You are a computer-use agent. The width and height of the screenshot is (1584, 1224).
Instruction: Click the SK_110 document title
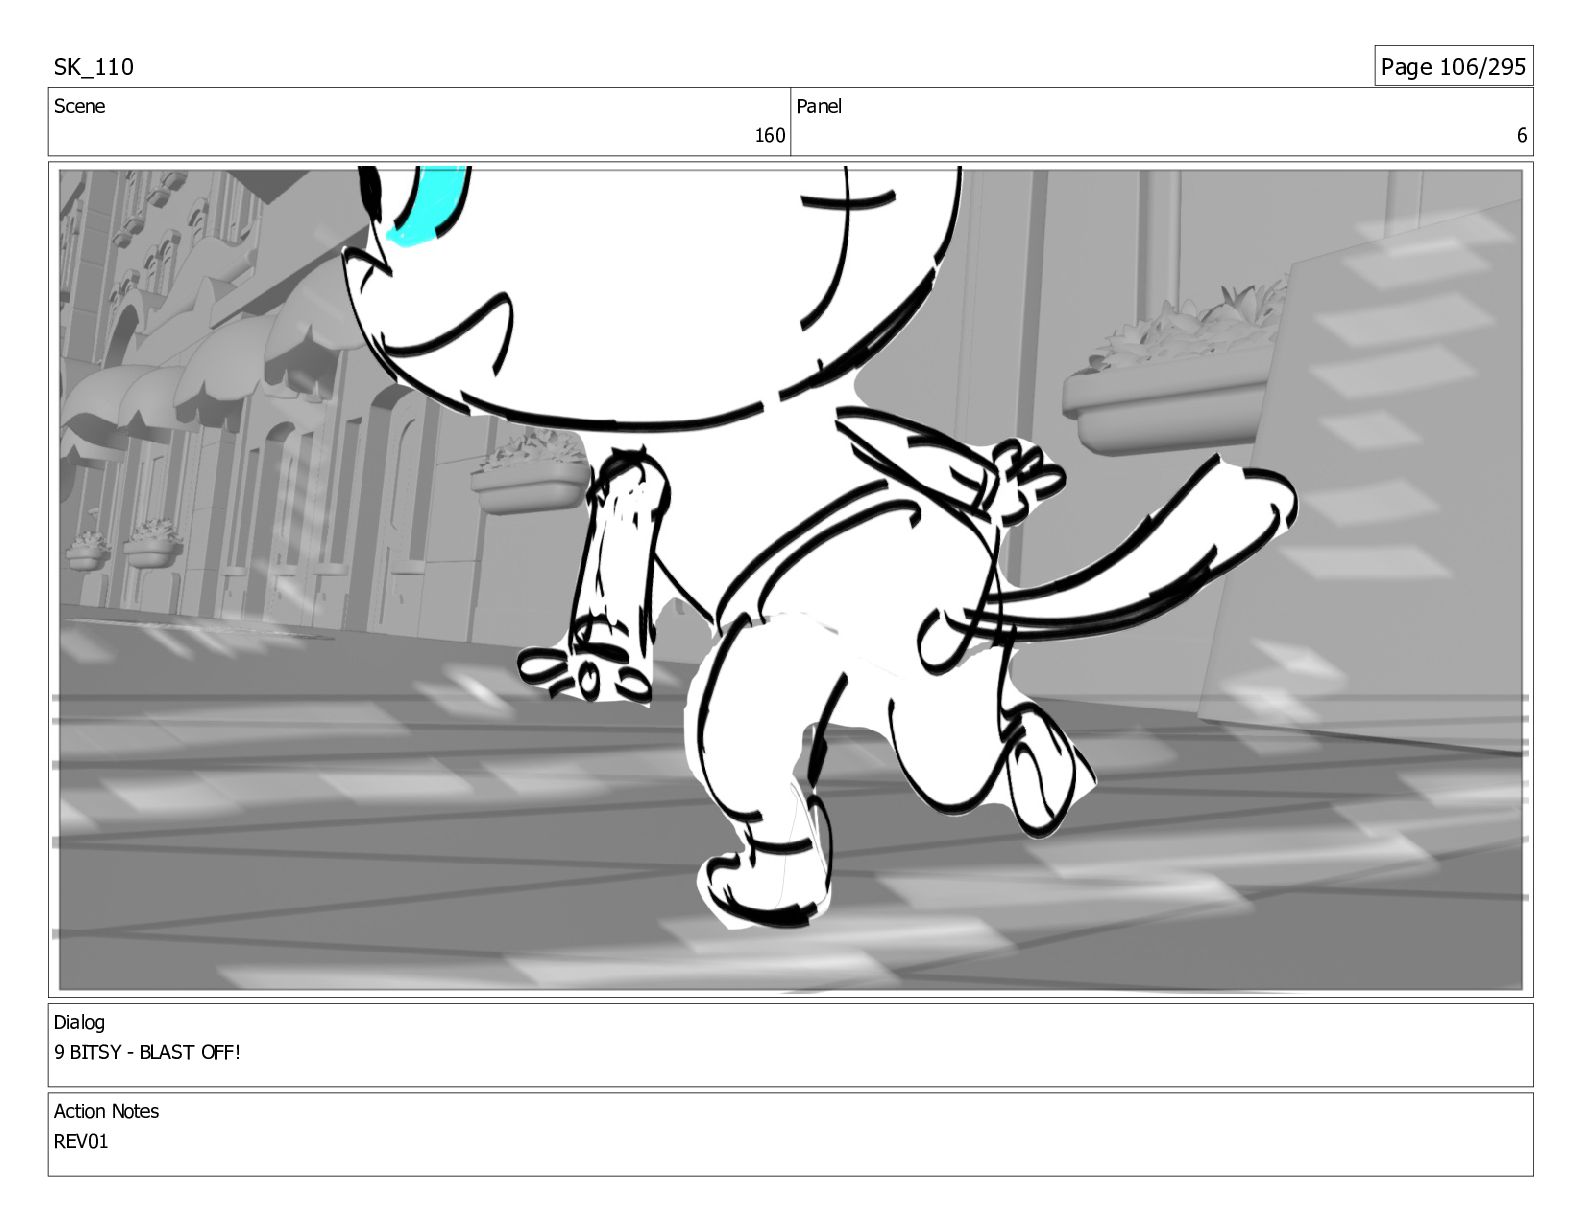(93, 67)
